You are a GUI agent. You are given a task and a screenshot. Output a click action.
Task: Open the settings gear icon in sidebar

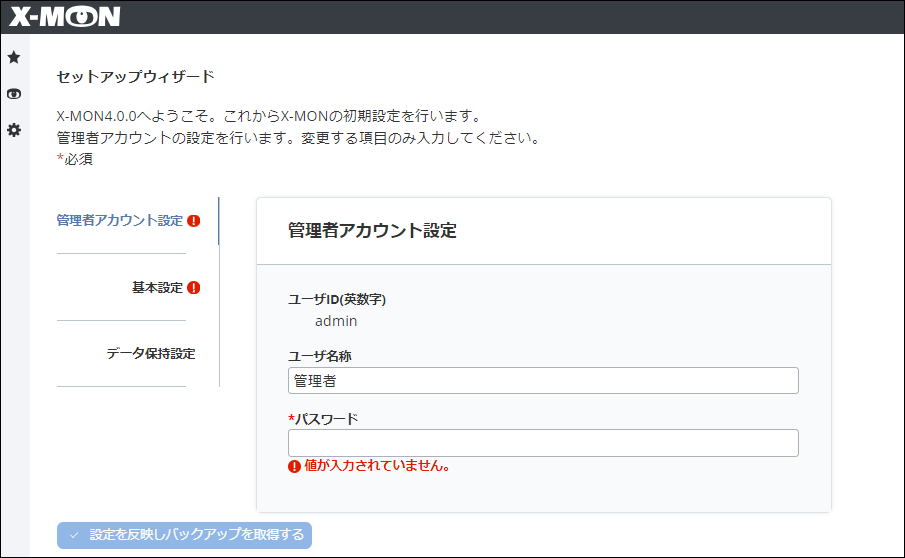(x=14, y=130)
